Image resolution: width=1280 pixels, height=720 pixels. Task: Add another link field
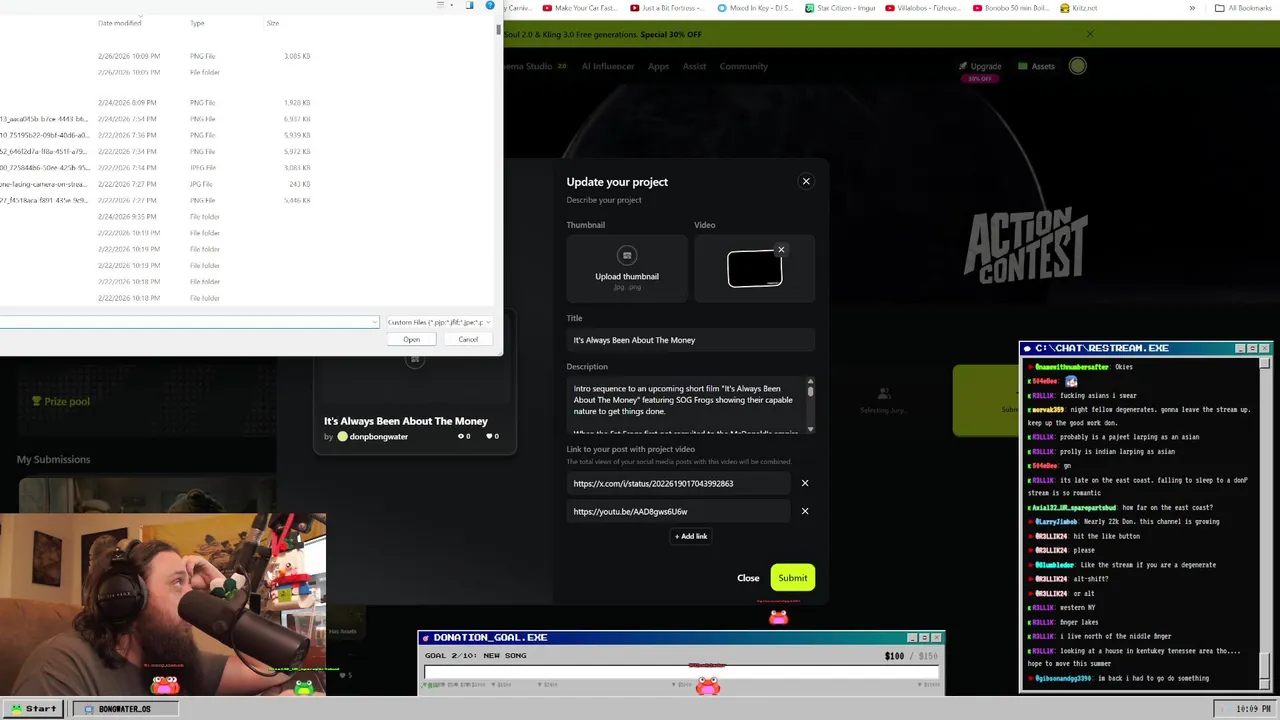coord(691,536)
